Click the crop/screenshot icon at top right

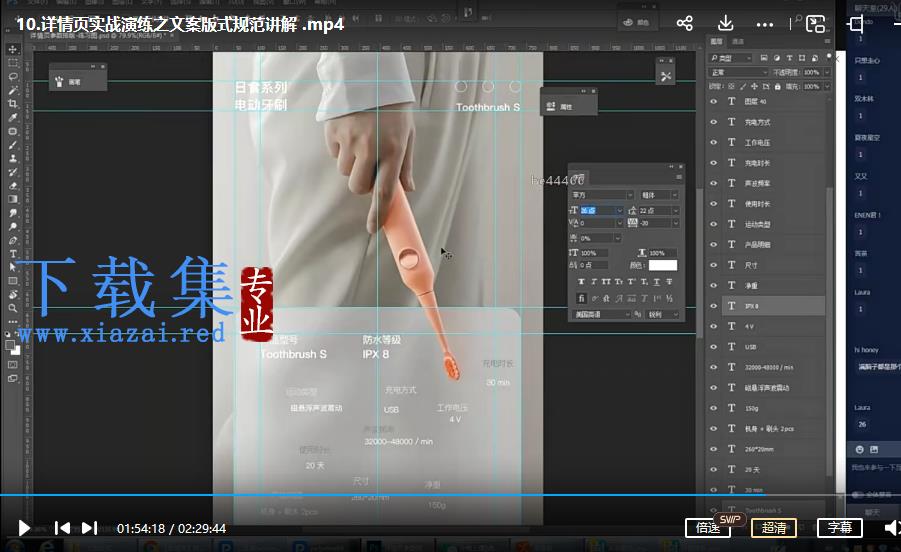[856, 24]
